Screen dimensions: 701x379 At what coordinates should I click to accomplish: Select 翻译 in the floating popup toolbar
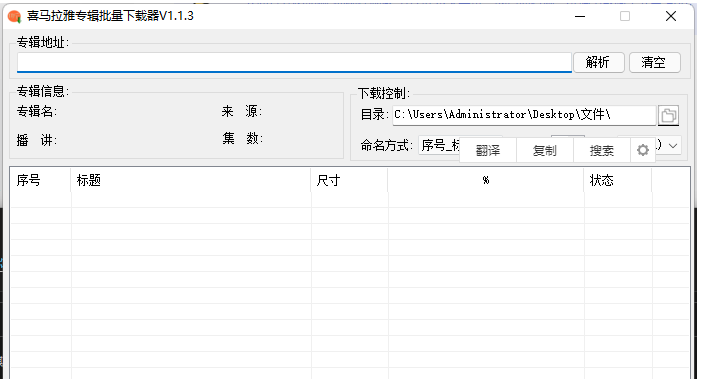tap(488, 150)
